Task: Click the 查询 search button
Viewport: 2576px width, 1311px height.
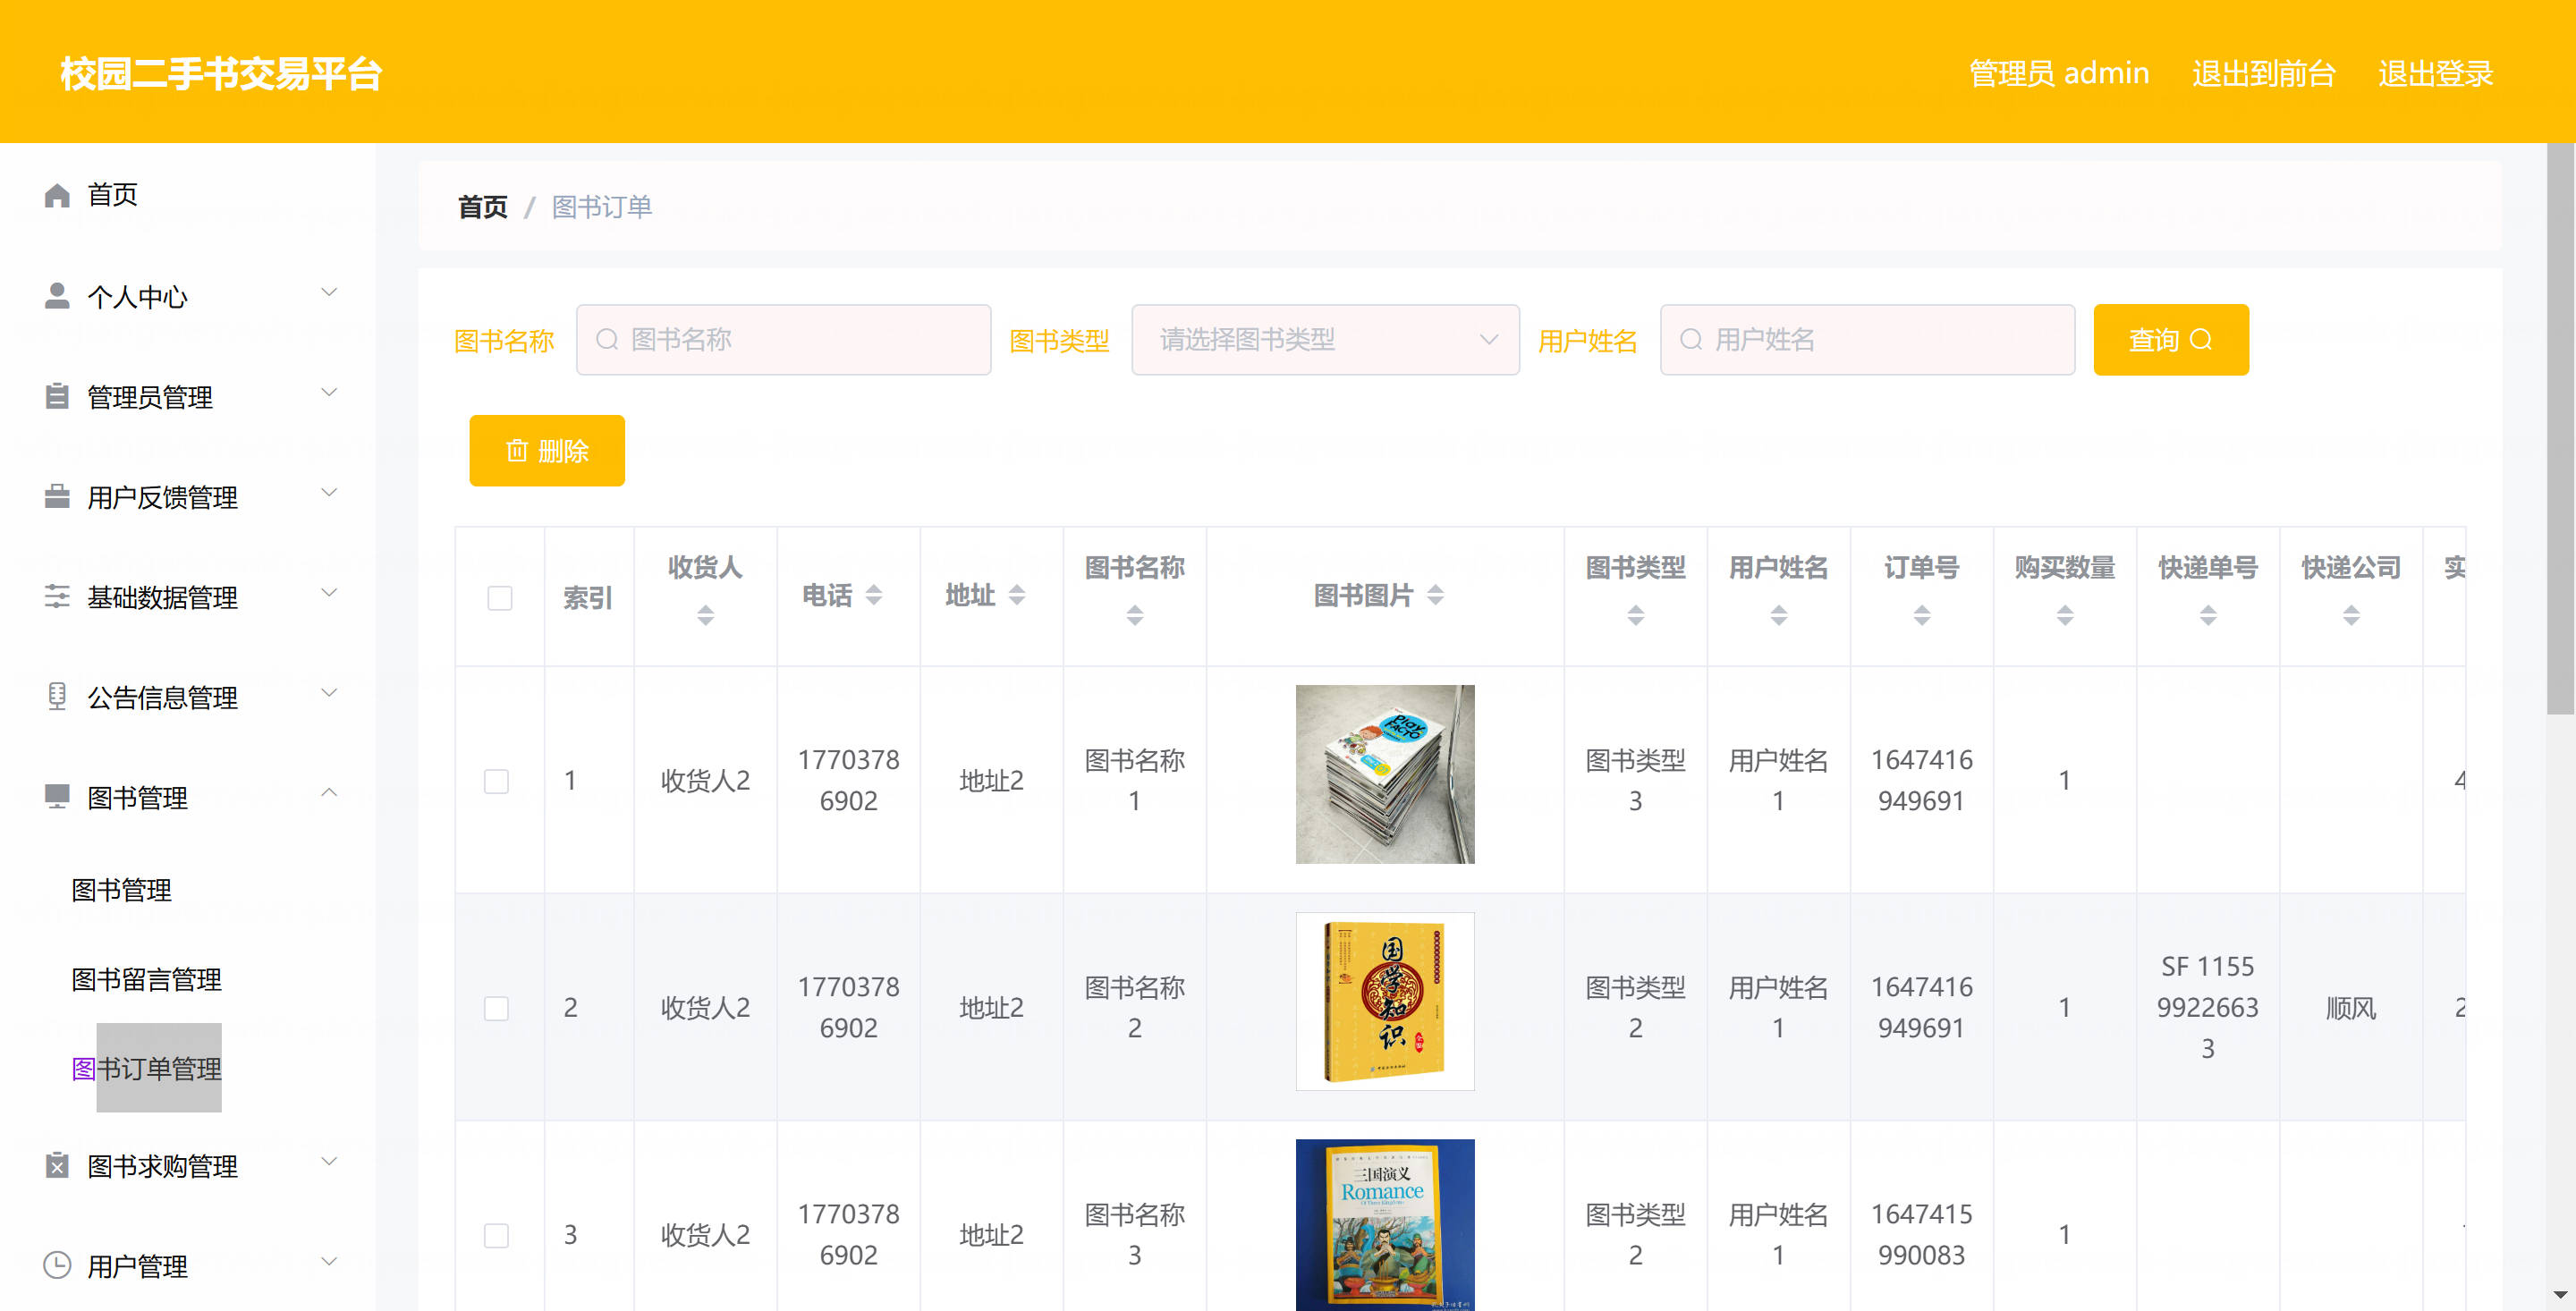Action: [x=2171, y=340]
